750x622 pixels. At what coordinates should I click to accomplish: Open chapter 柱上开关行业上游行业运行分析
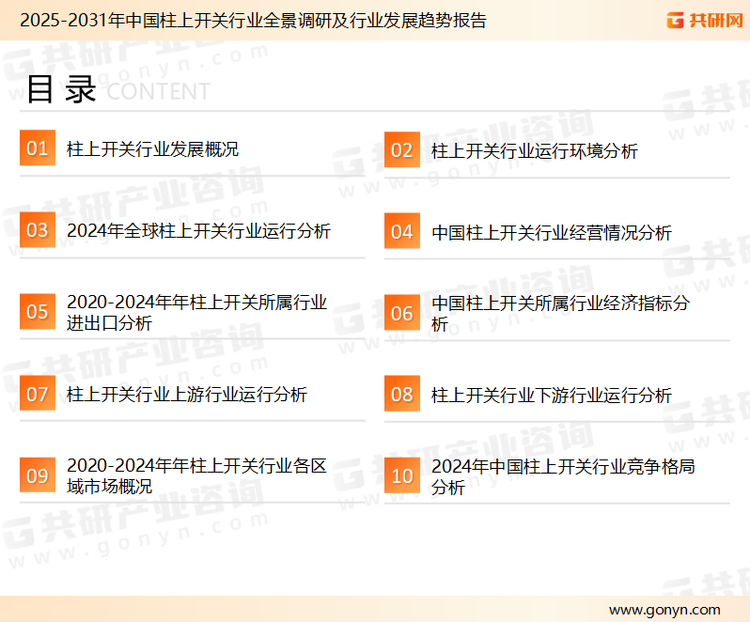click(x=187, y=394)
